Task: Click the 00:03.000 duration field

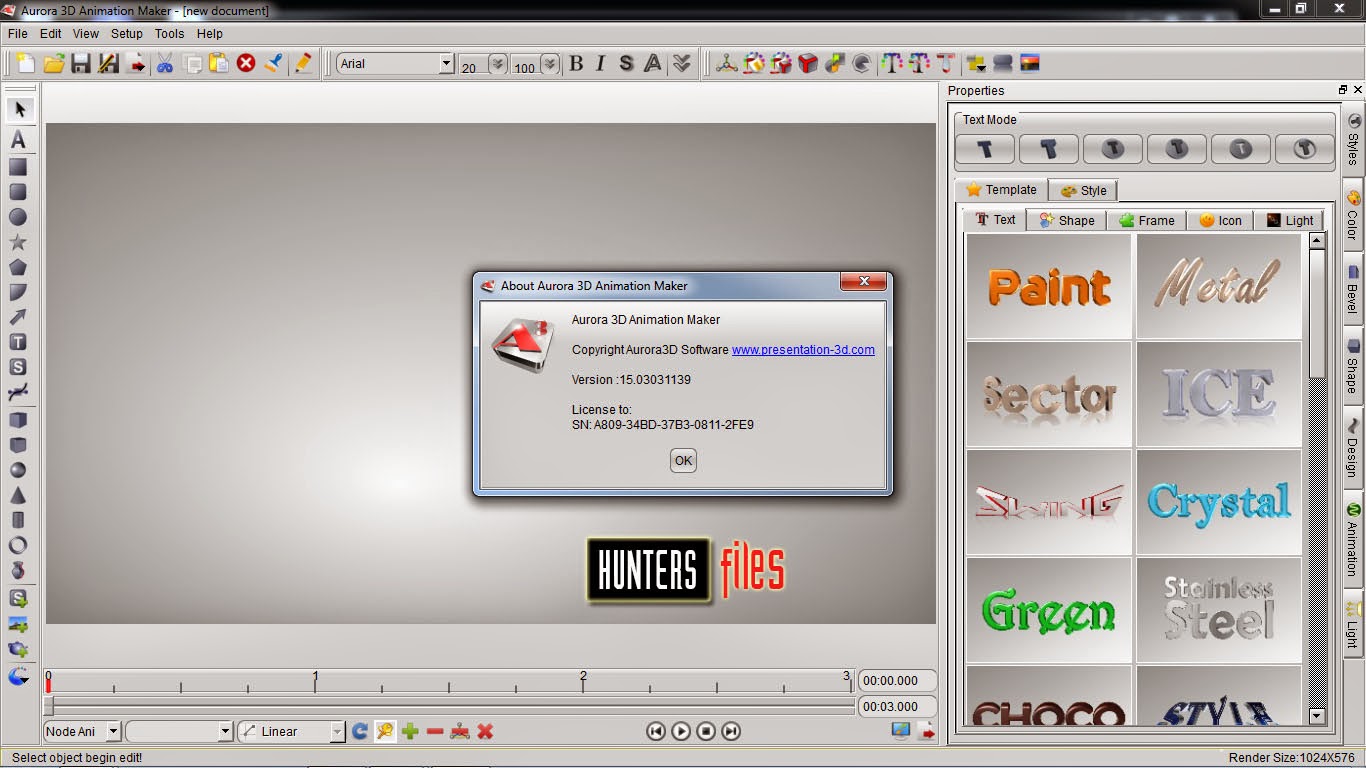Action: [897, 706]
